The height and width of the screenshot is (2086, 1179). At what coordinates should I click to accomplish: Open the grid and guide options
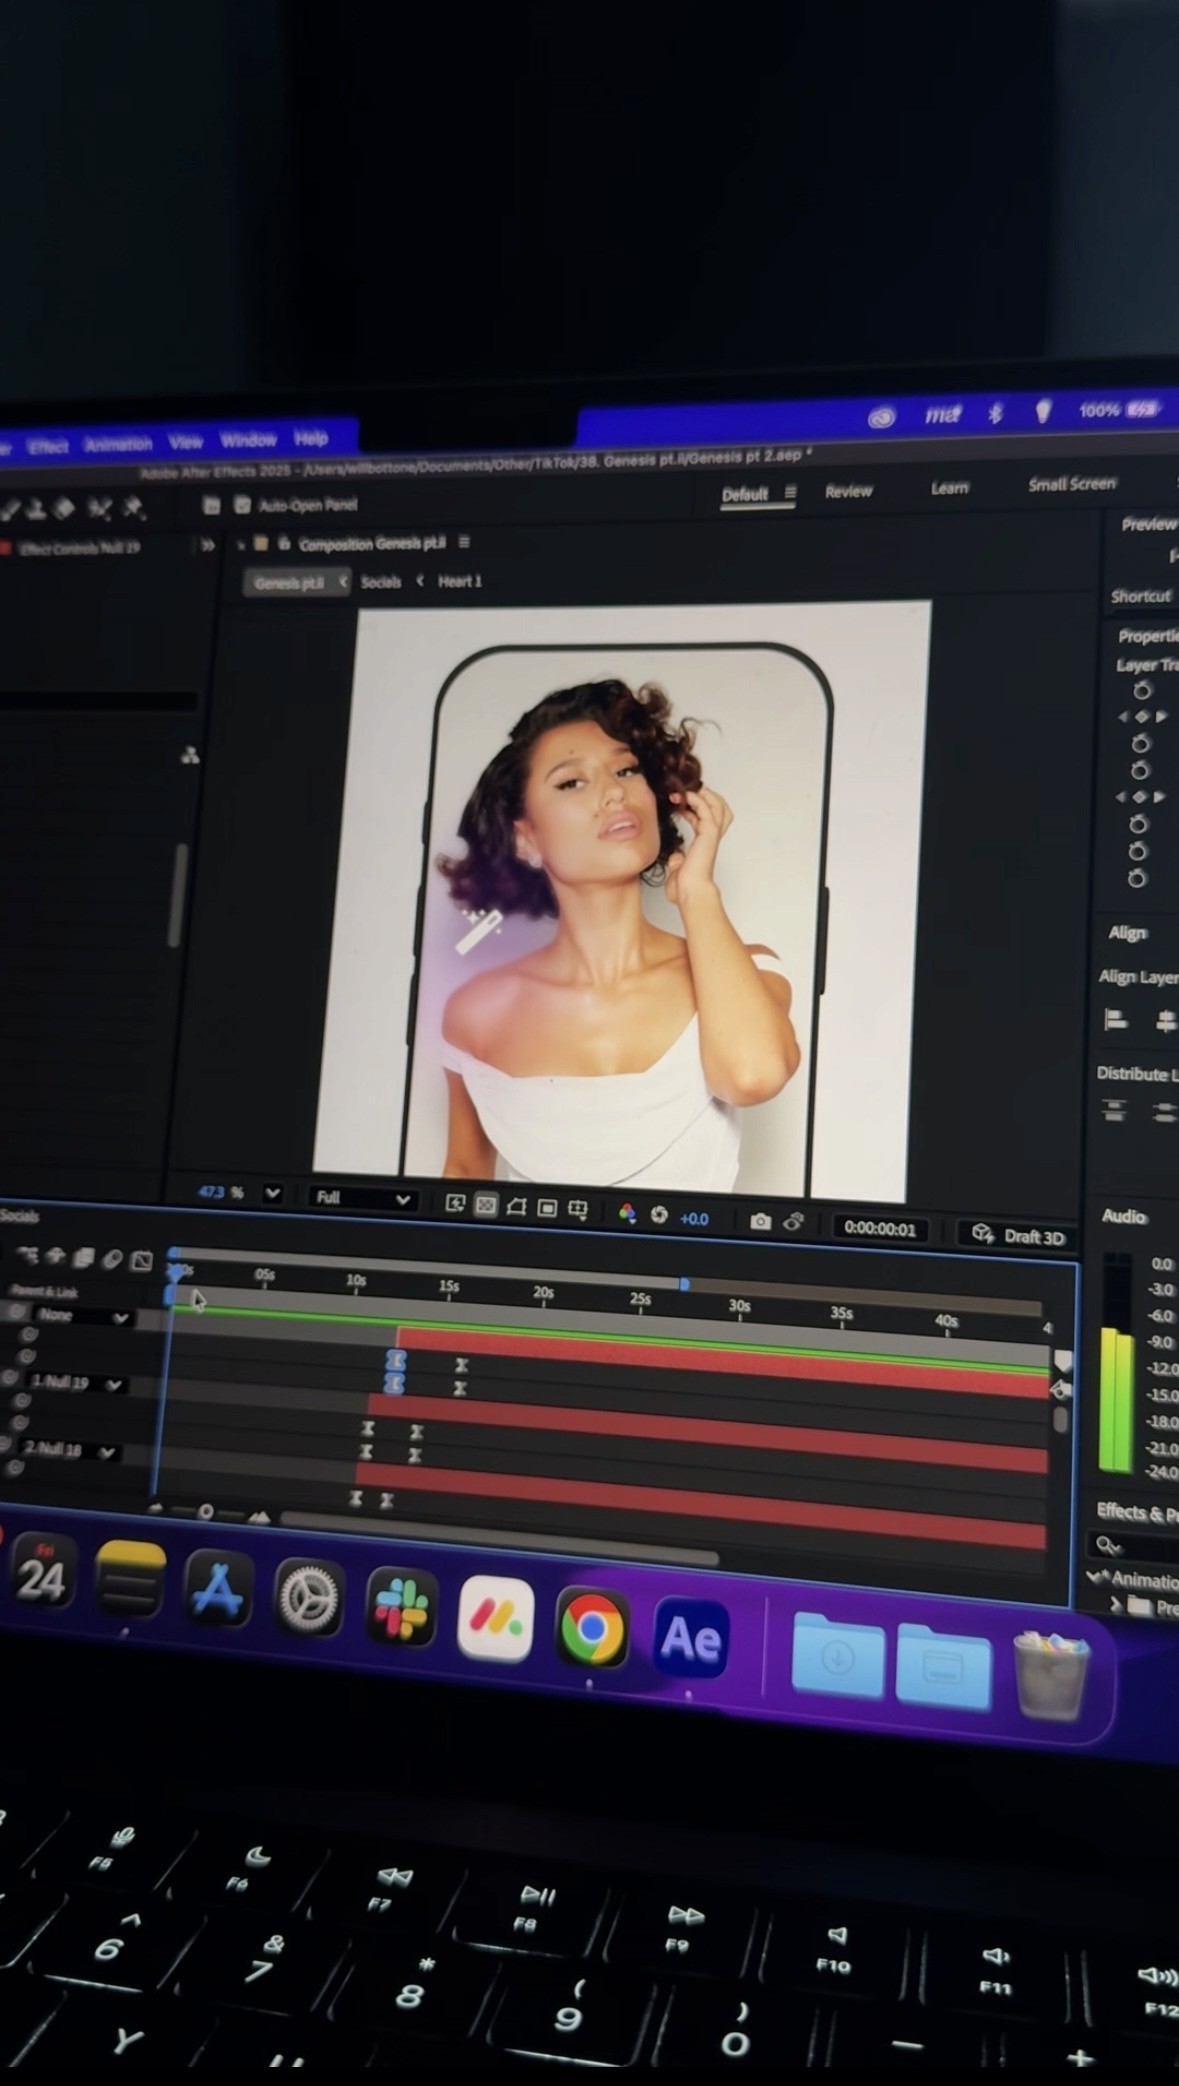[579, 1210]
